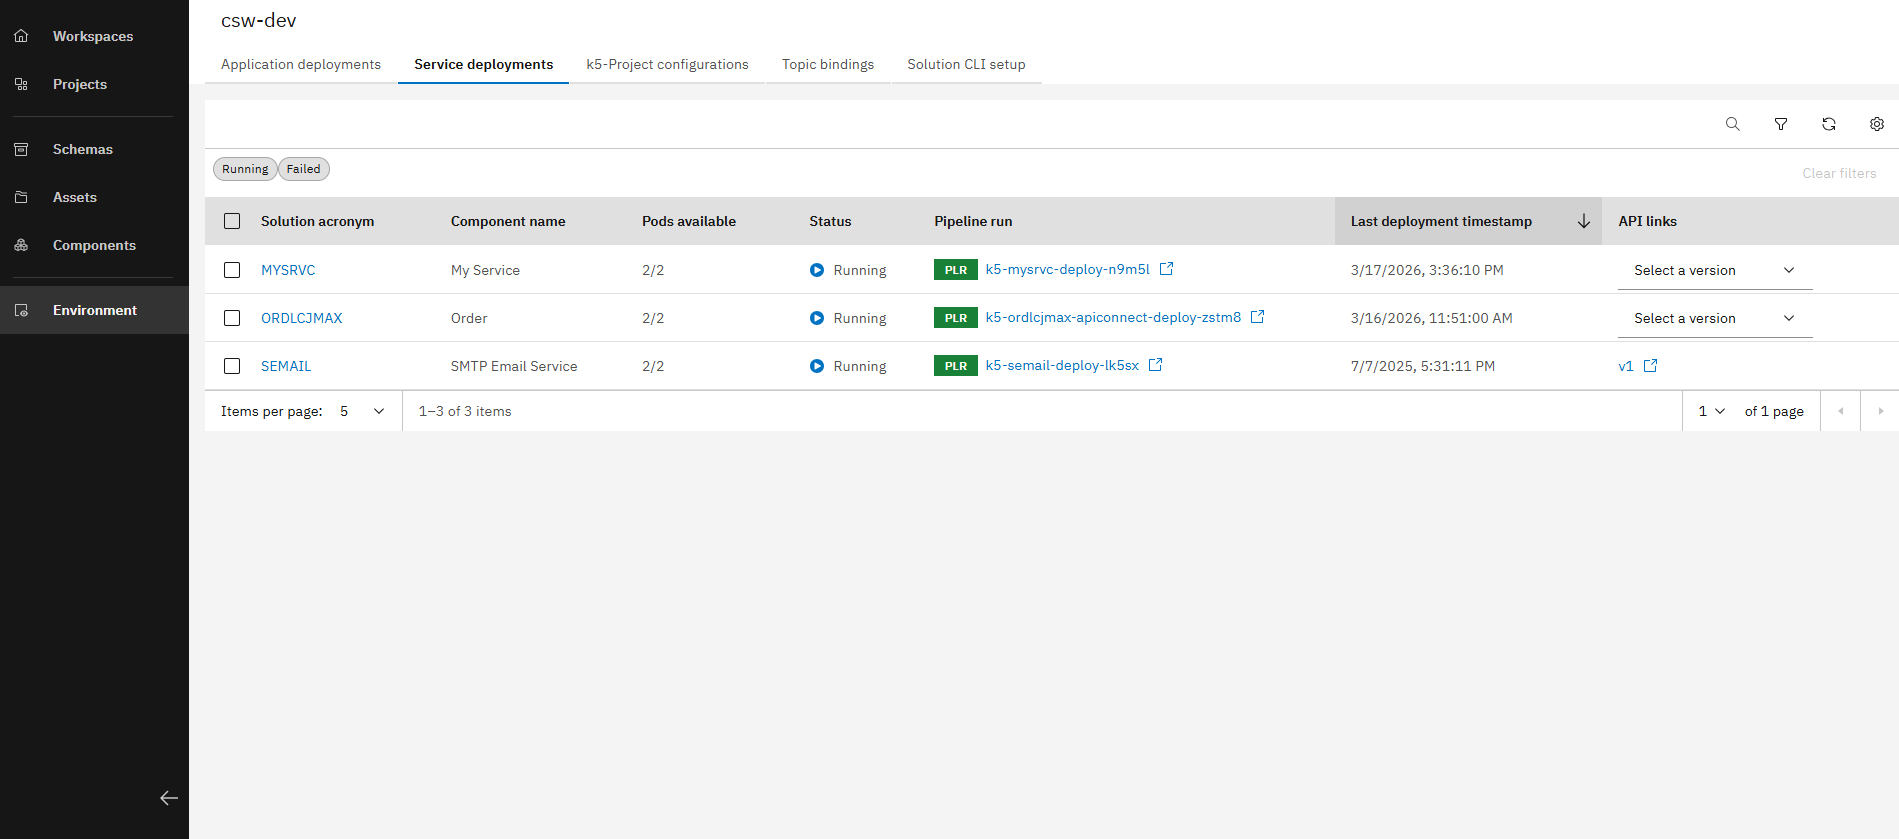Open the page number dropdown
1899x839 pixels.
[1711, 411]
